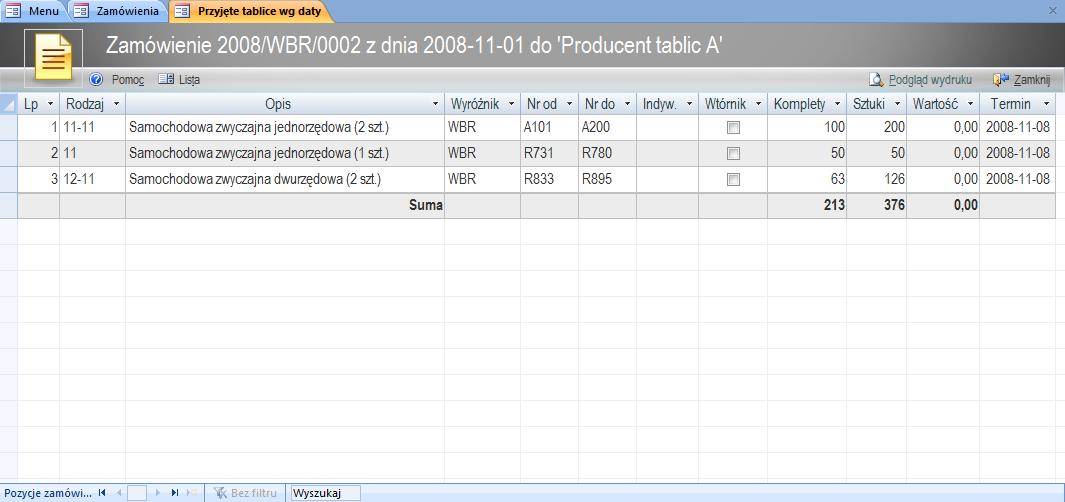
Task: Toggle Wtórnik checkbox for row 1
Action: pyautogui.click(x=733, y=128)
